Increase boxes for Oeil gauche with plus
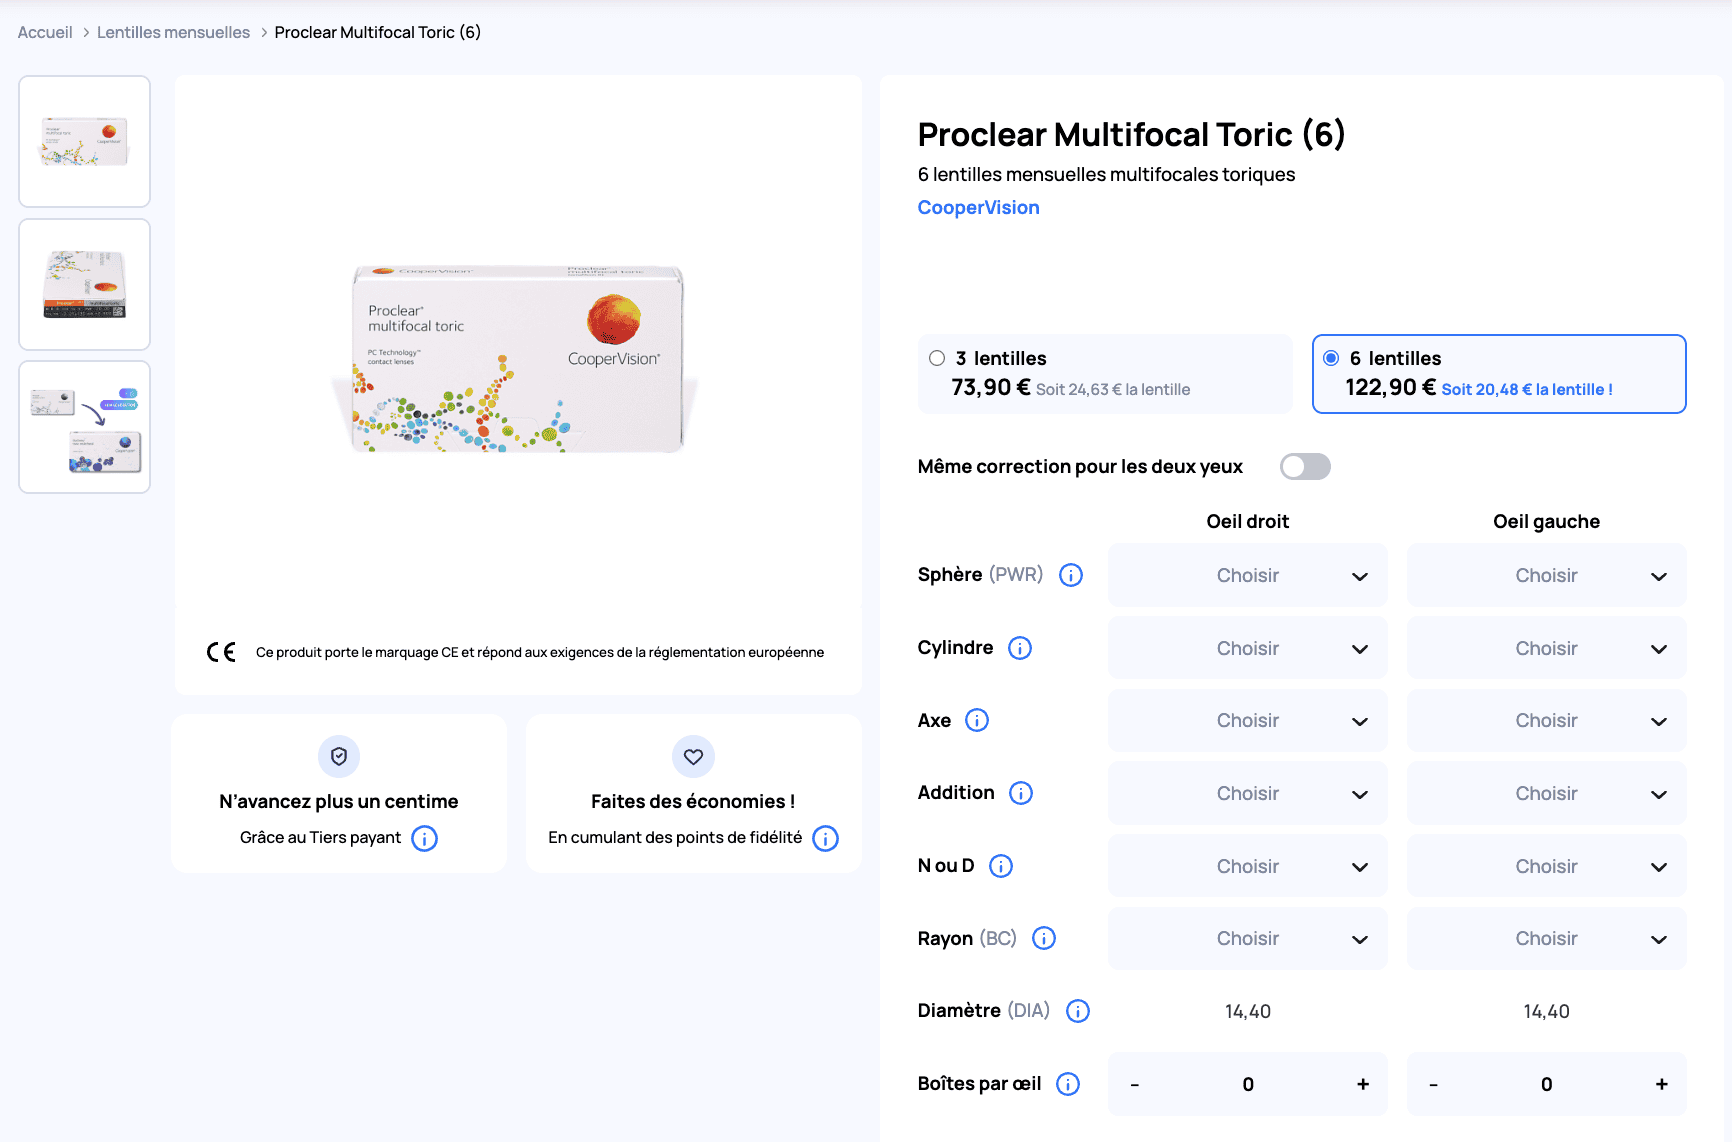 [1661, 1084]
